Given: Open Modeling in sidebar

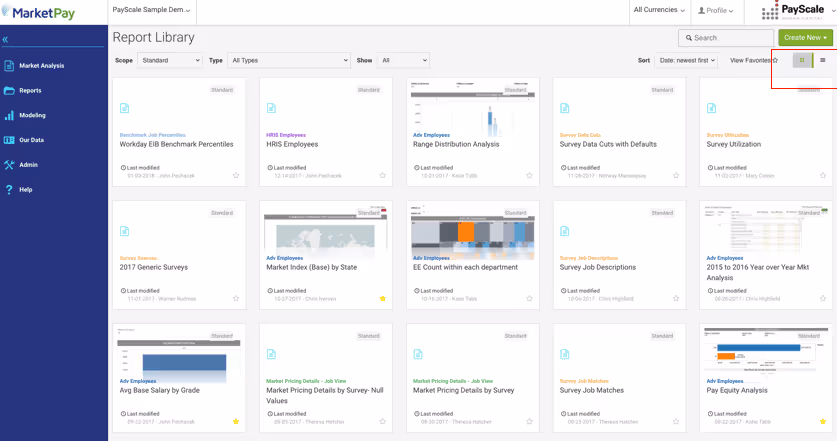Looking at the screenshot, I should 32,115.
